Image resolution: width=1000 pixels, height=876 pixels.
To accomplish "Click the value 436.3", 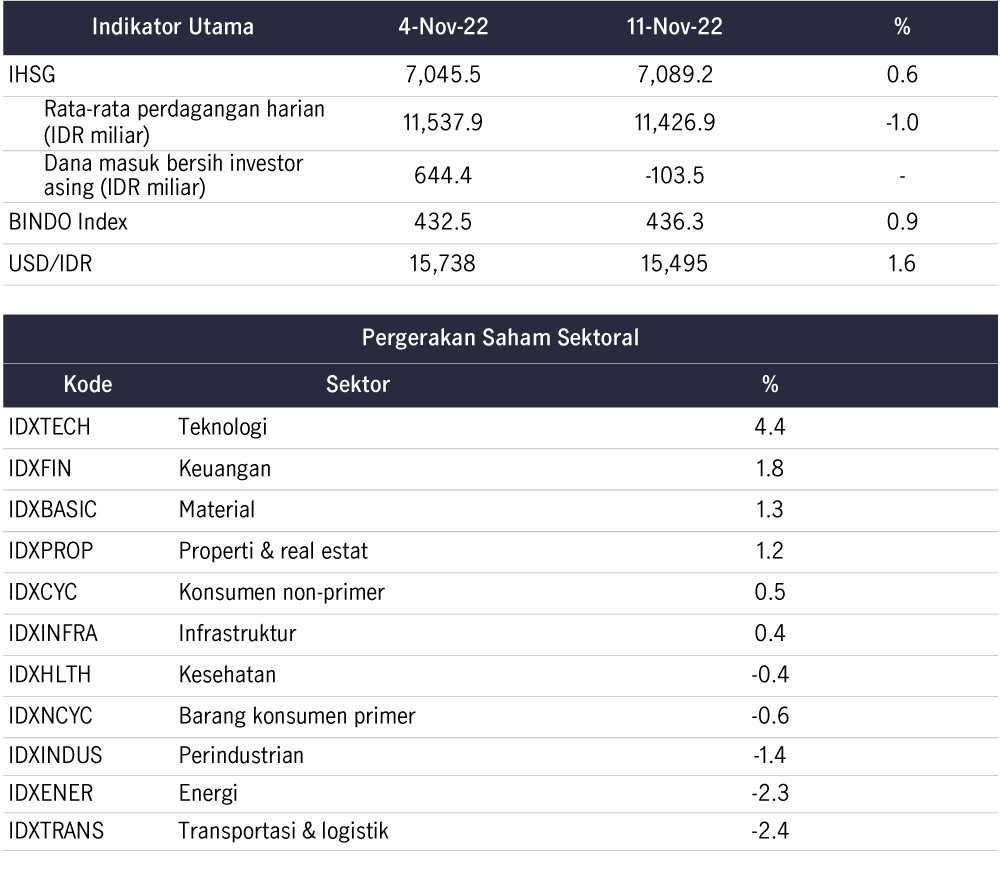I will click(675, 222).
